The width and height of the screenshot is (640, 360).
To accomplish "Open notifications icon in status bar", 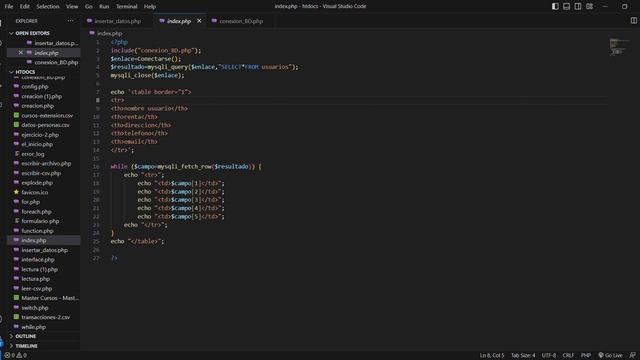I will 632,356.
